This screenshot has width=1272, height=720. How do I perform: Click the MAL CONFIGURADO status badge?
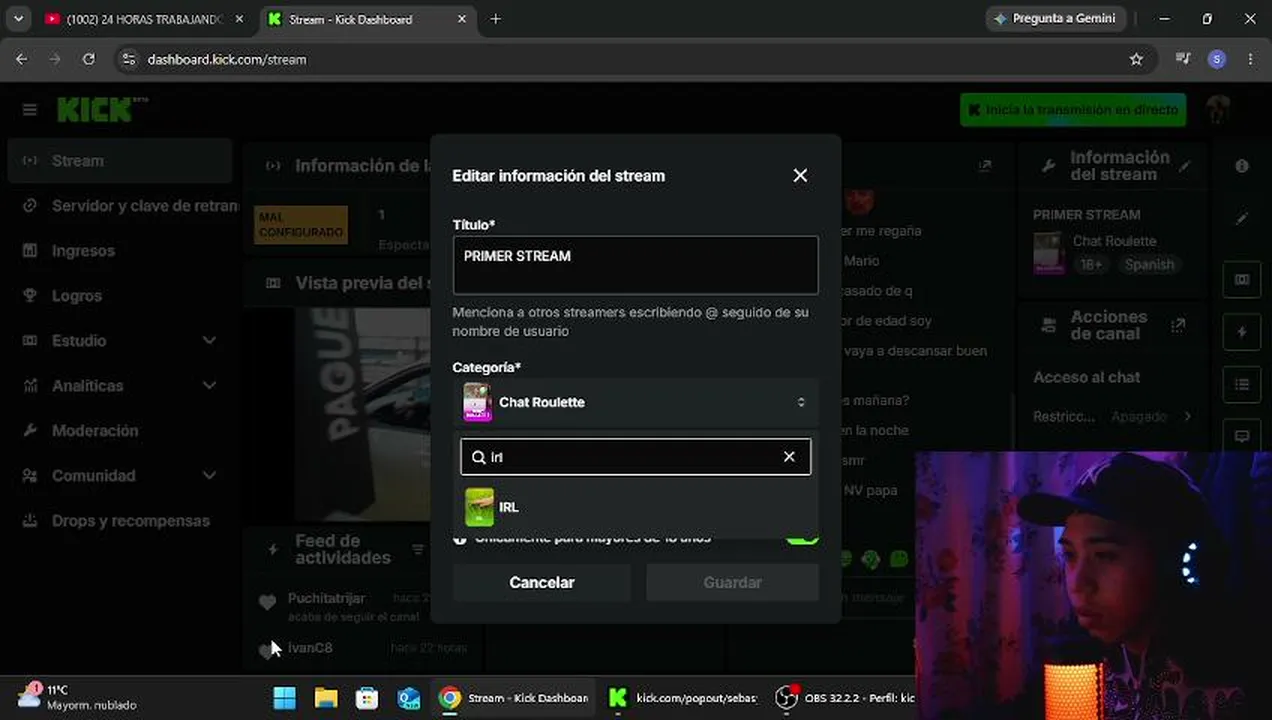[300, 225]
